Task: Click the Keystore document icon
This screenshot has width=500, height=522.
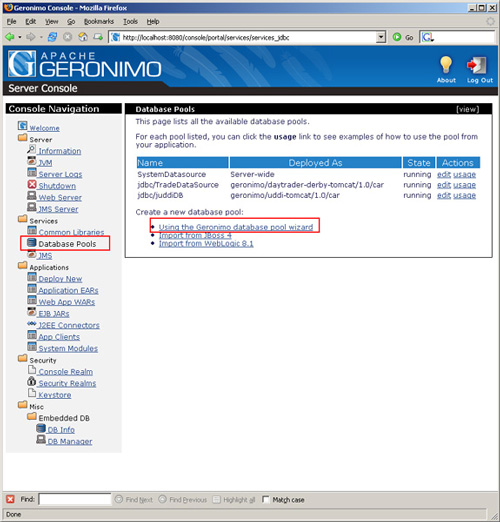Action: click(32, 393)
